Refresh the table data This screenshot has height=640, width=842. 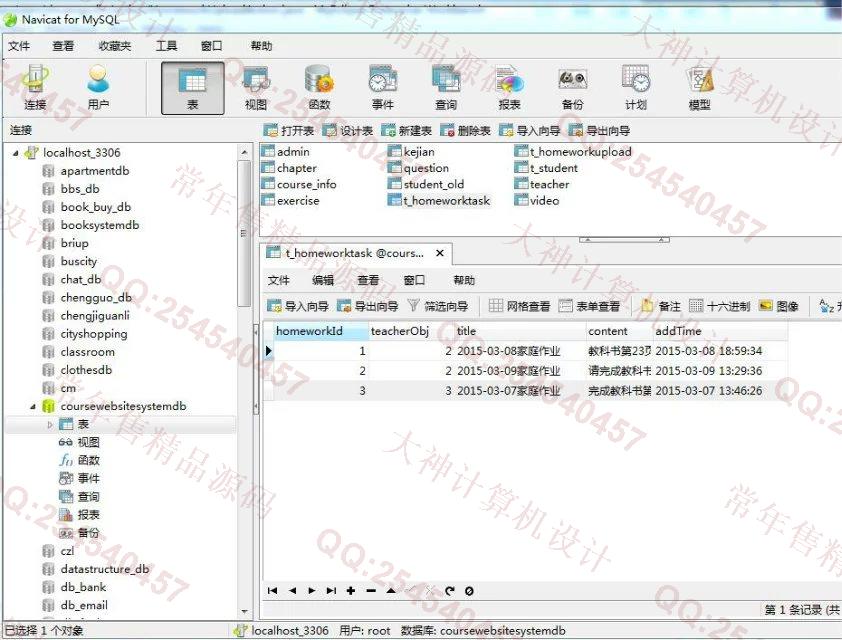pyautogui.click(x=450, y=591)
